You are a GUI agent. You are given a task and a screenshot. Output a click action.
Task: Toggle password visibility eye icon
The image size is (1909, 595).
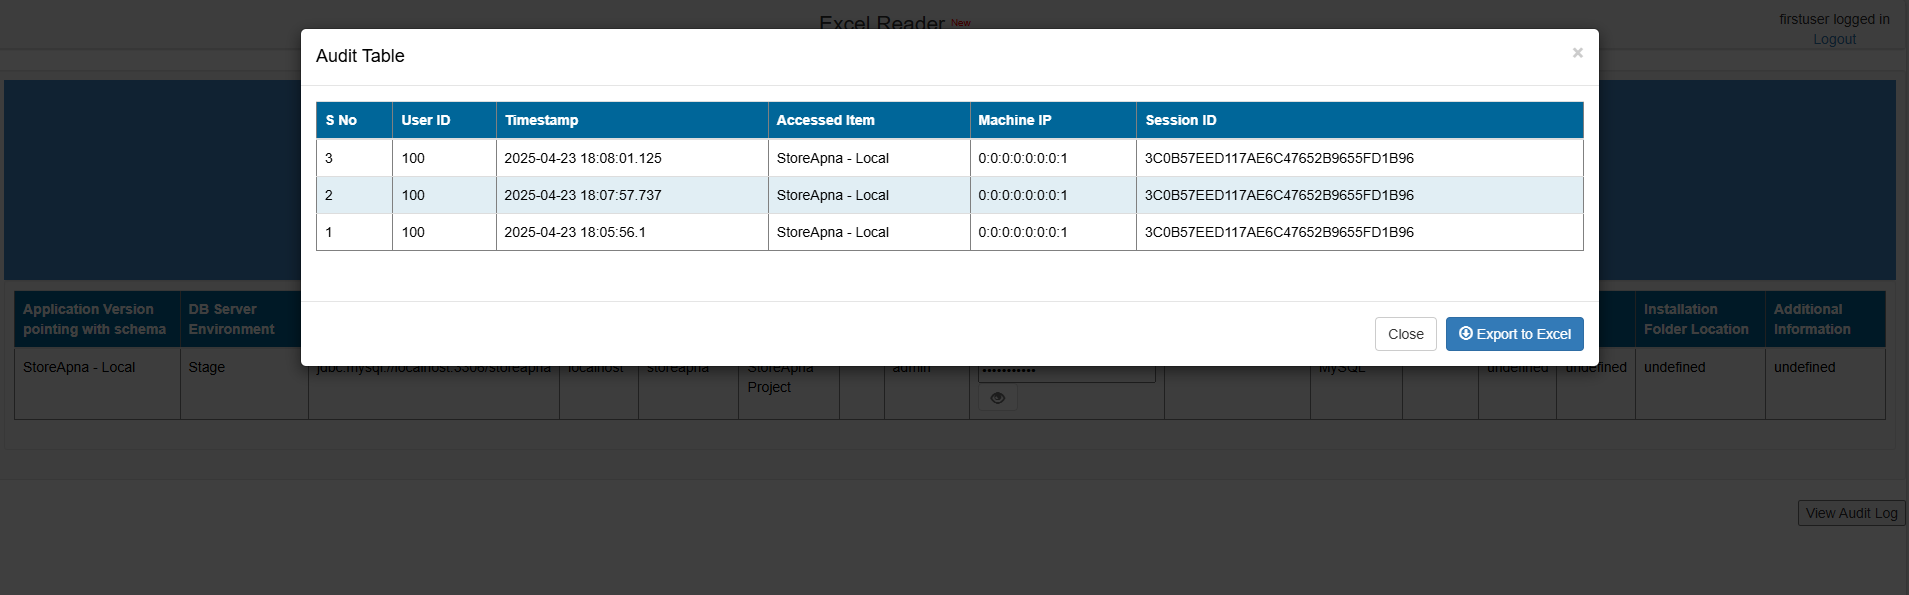[997, 398]
